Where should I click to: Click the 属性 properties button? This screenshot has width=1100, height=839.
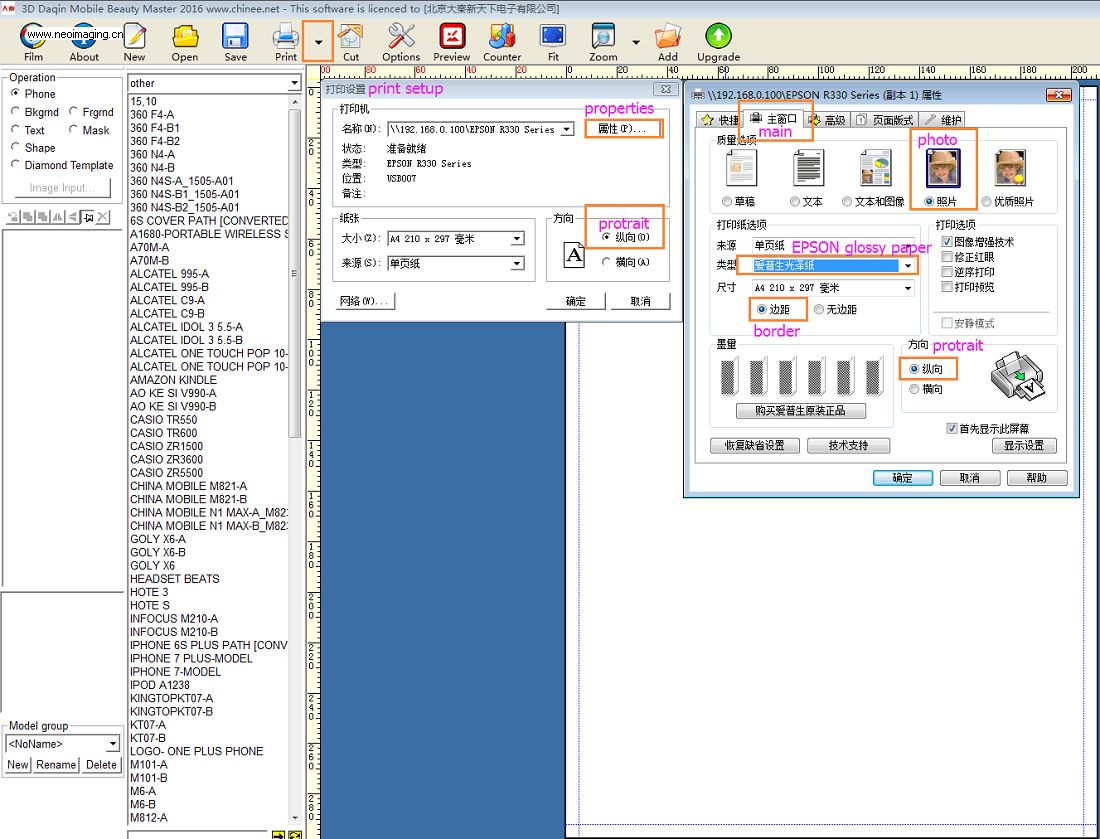pos(622,129)
